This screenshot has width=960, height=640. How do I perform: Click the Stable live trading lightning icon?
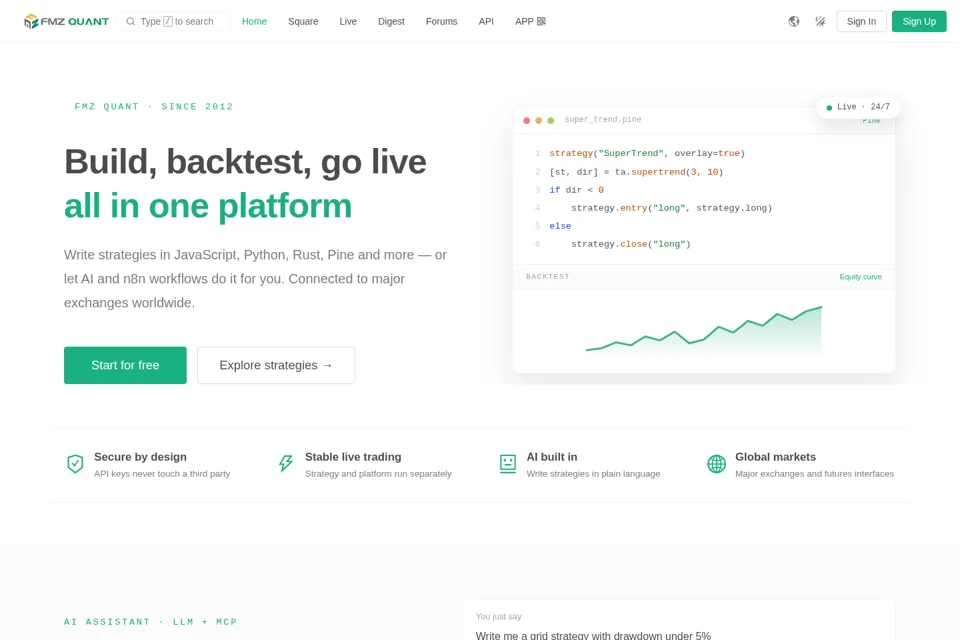click(x=286, y=464)
